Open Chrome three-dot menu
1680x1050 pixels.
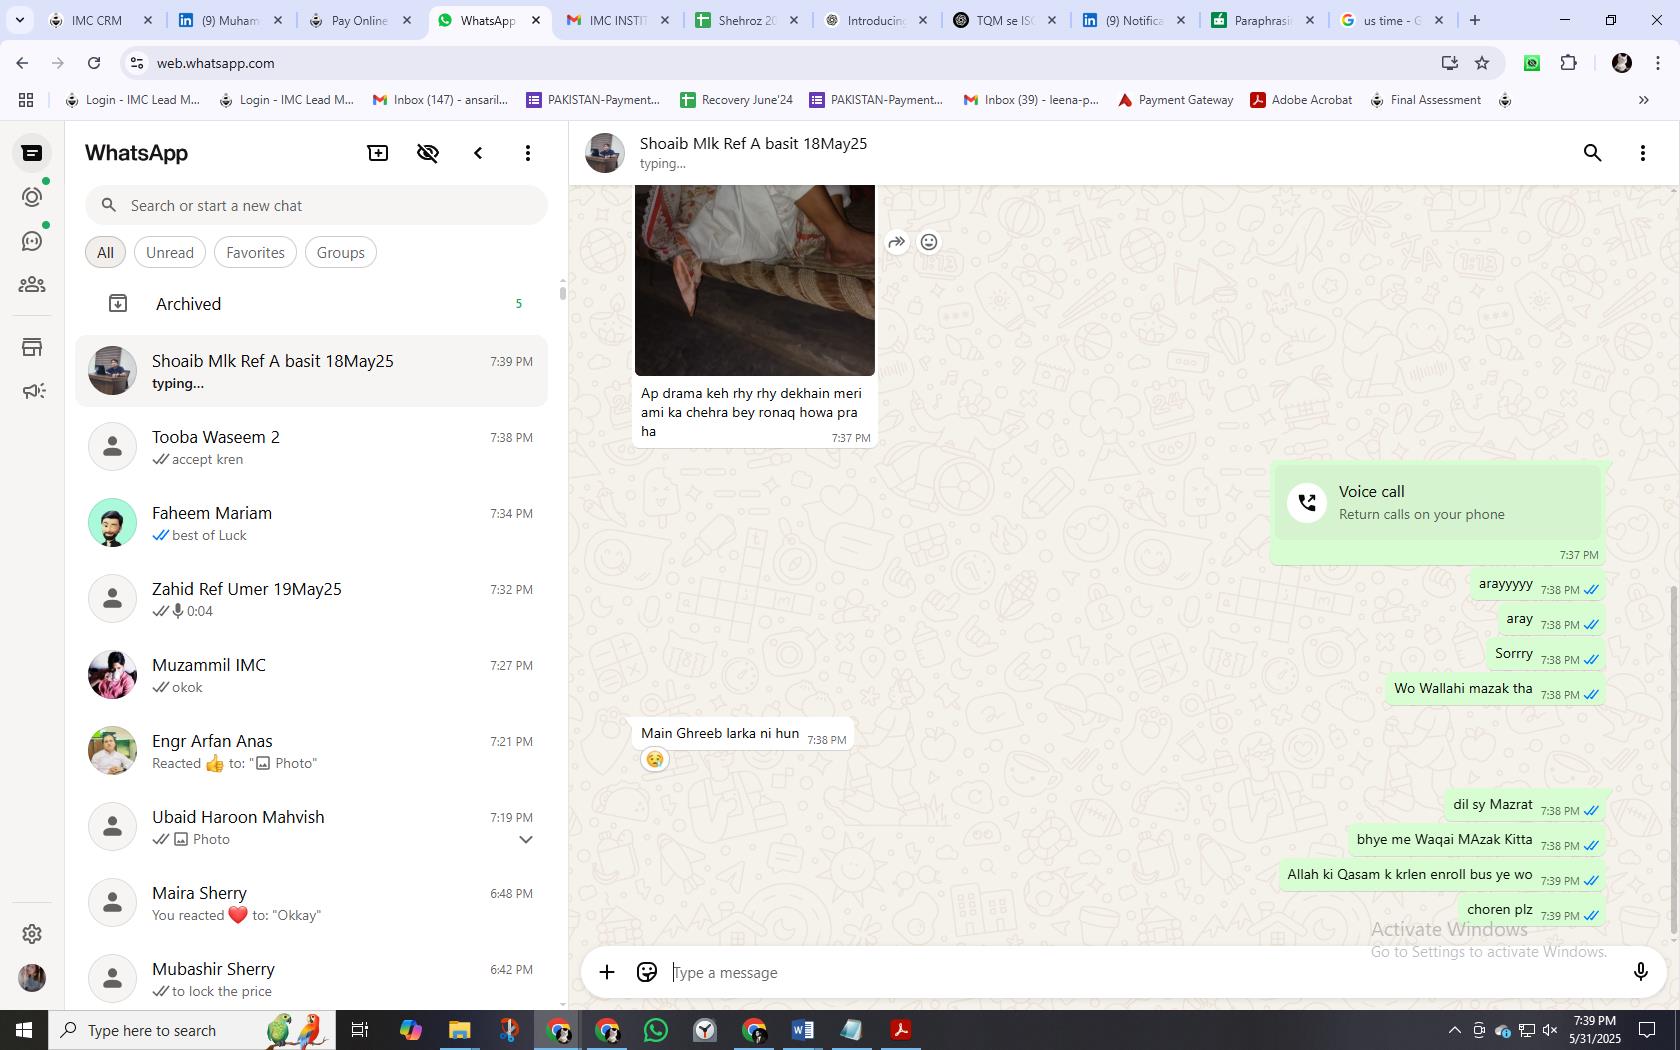click(1657, 63)
